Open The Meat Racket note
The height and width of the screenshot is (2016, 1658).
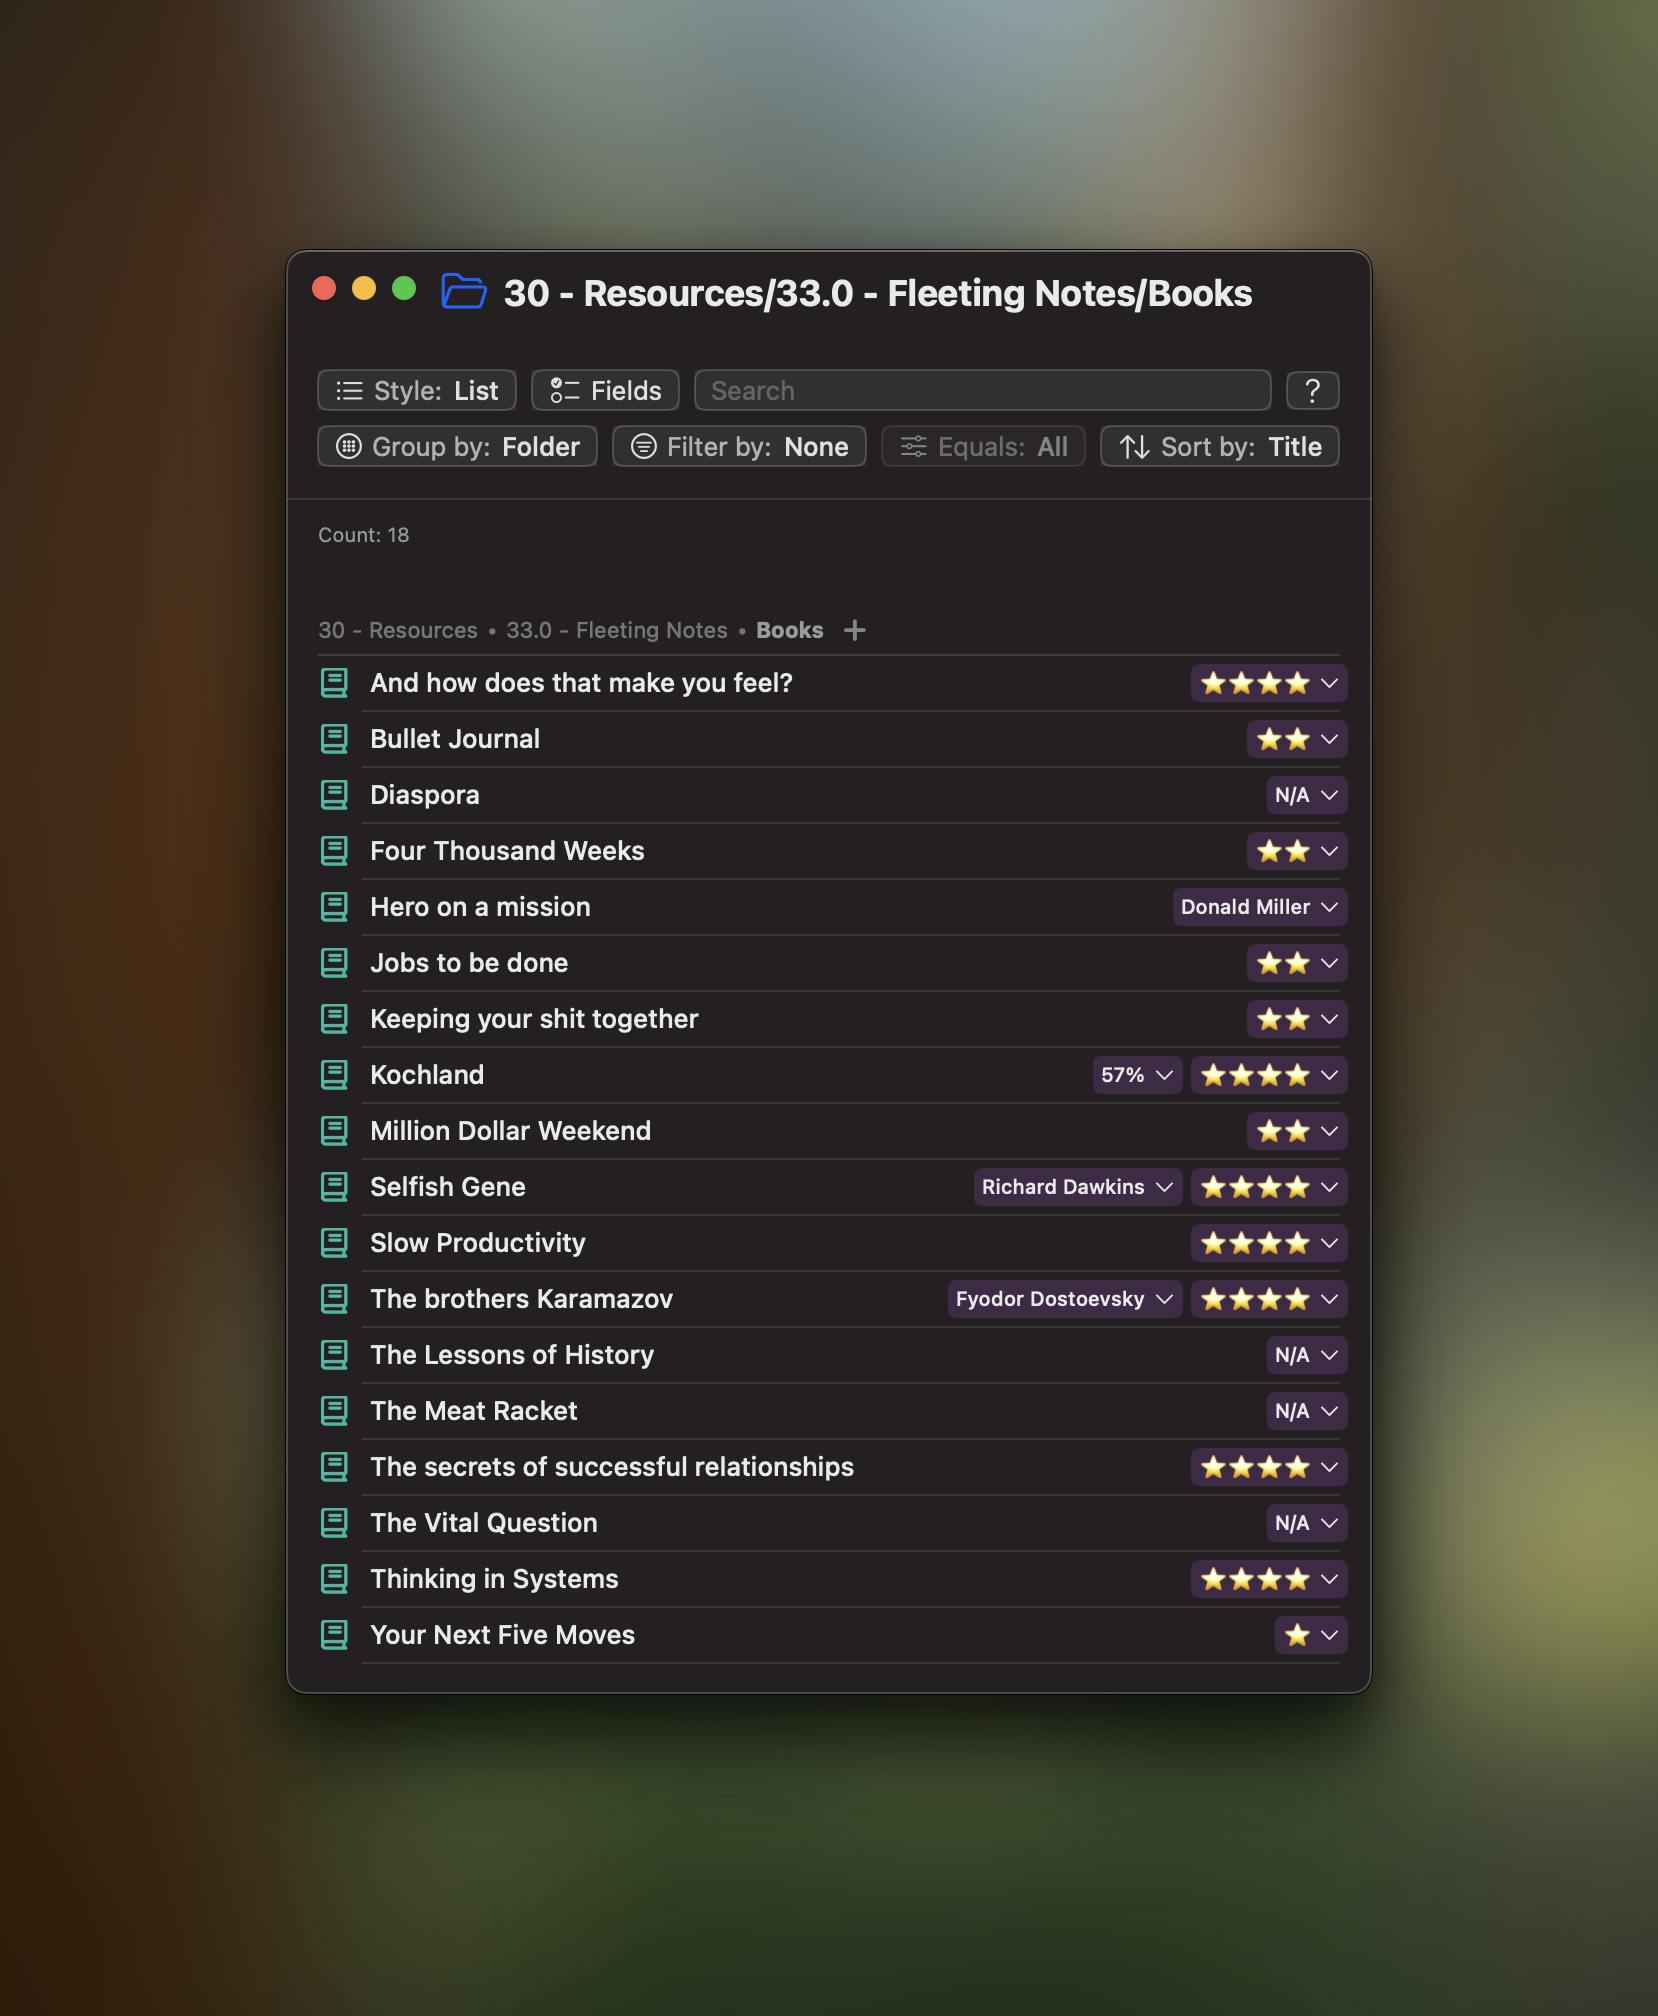[474, 1411]
